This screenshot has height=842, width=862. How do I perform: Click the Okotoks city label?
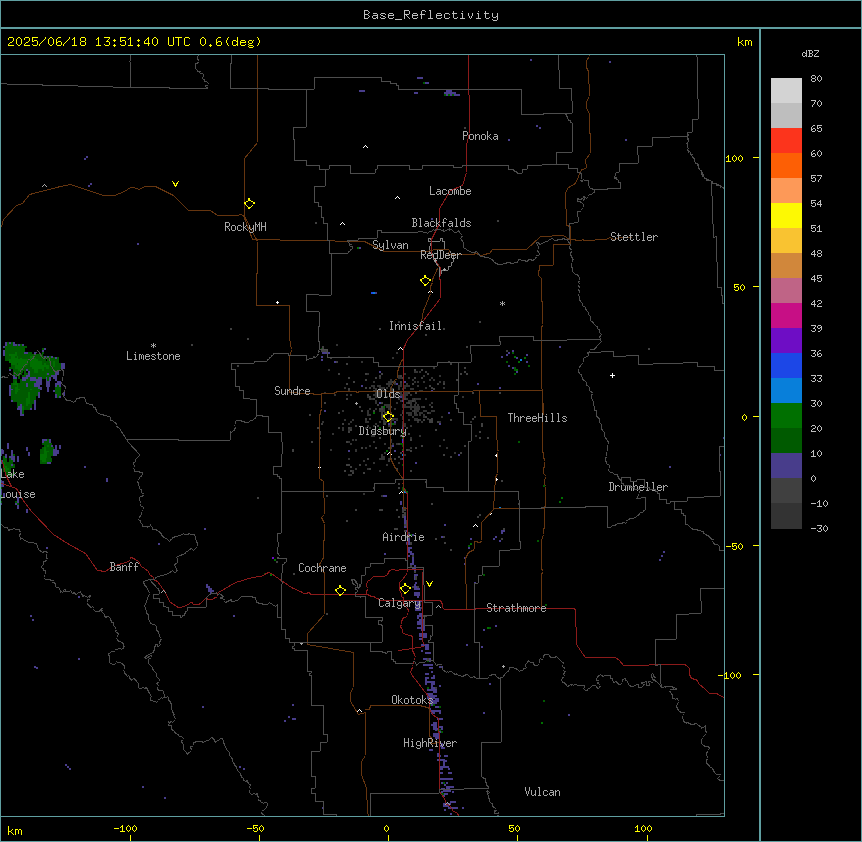[412, 700]
